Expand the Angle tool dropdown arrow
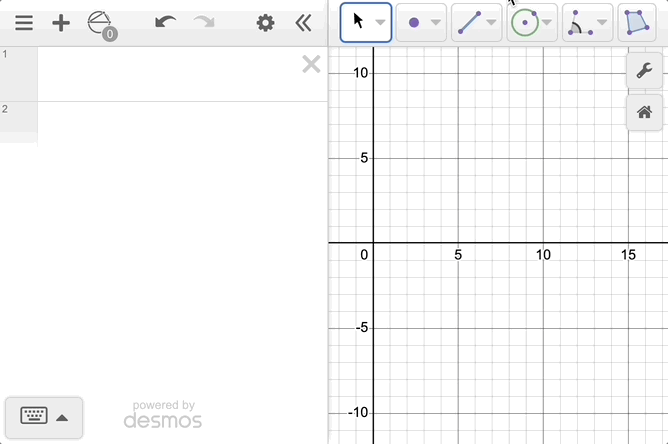Viewport: 668px width, 444px height. tap(602, 22)
